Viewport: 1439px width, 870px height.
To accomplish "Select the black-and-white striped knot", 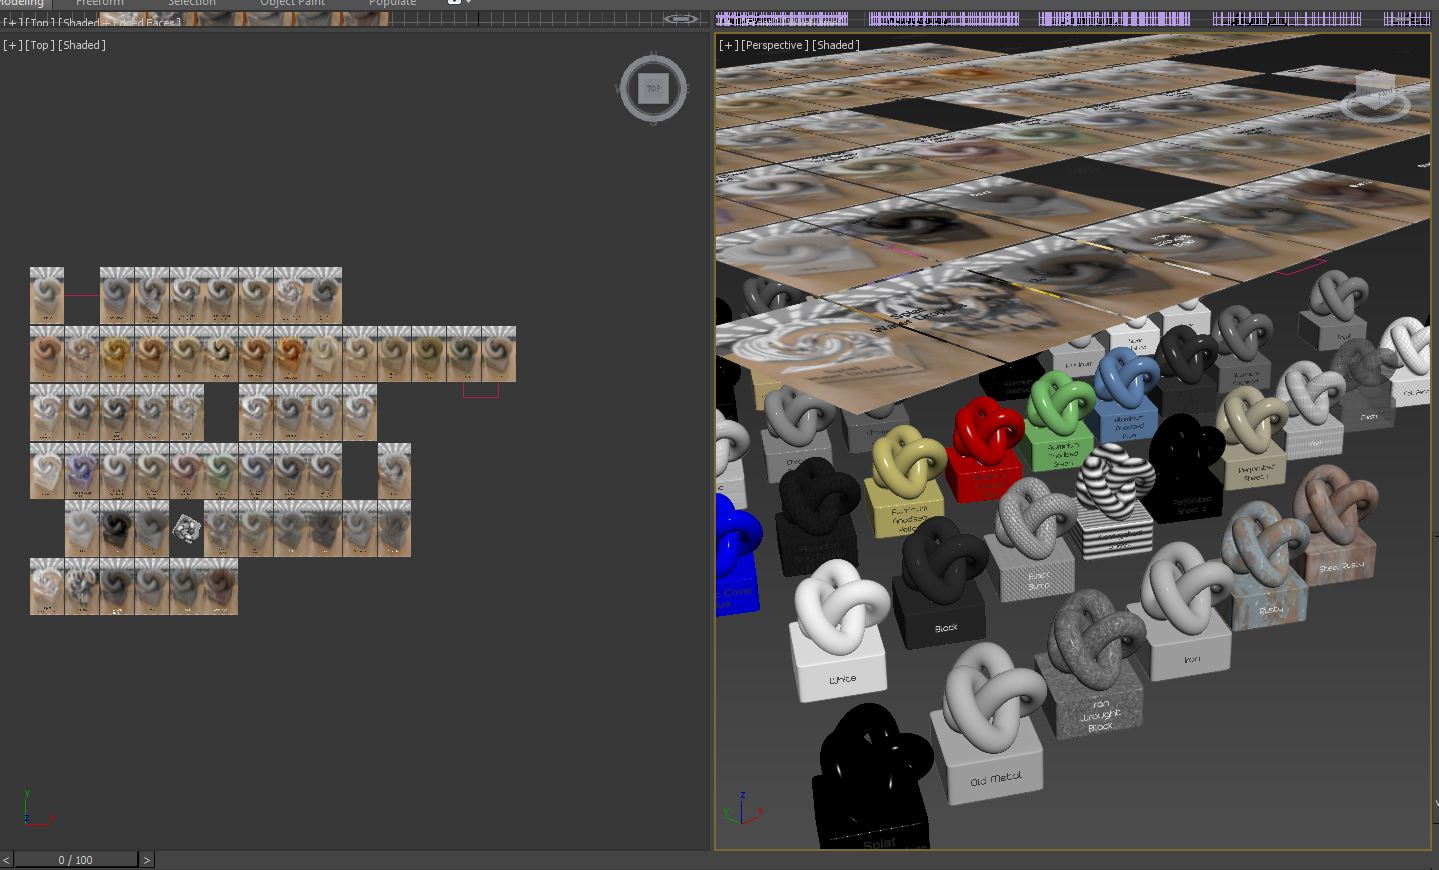I will [1114, 479].
